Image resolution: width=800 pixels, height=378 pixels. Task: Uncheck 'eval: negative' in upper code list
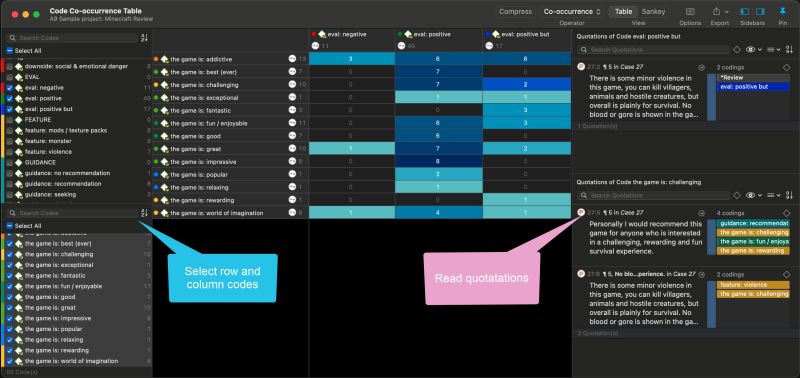click(x=10, y=88)
